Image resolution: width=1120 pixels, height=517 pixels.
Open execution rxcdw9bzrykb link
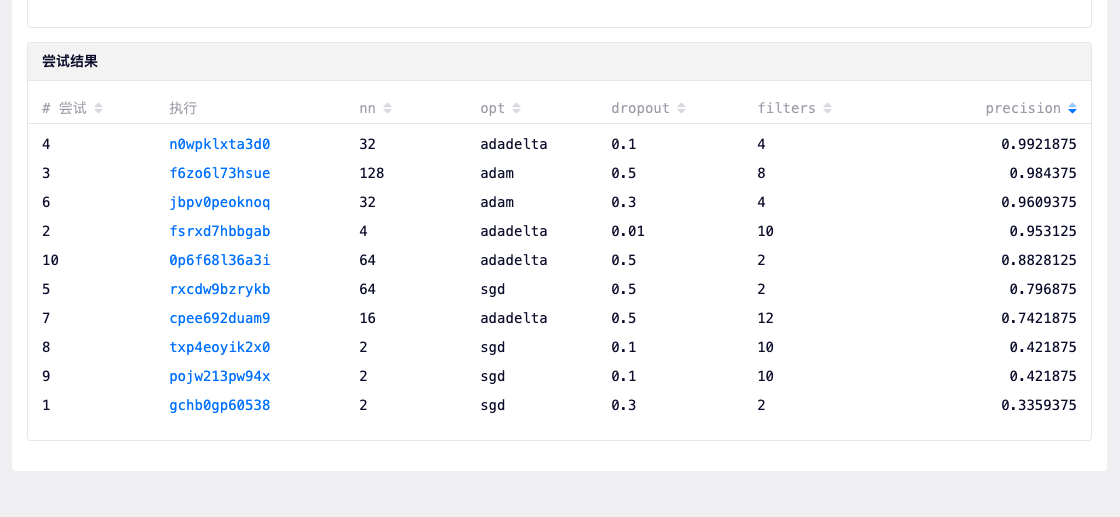(x=219, y=289)
